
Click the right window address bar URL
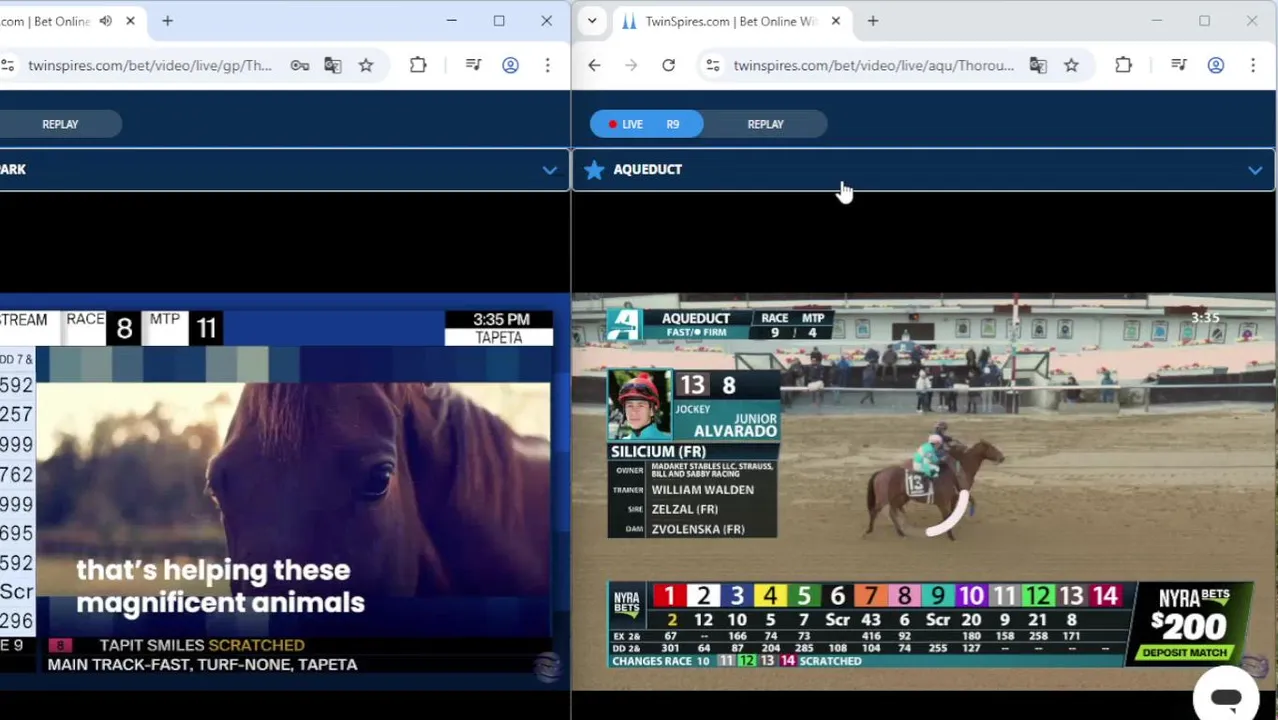(x=873, y=65)
